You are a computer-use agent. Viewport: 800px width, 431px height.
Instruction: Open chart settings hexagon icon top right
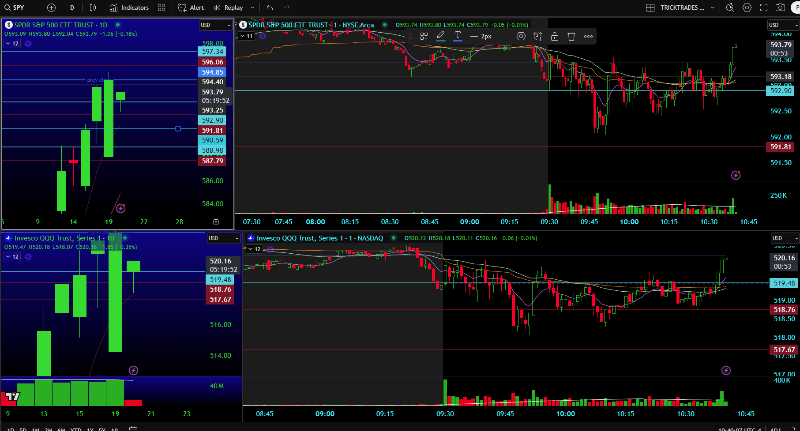[x=747, y=8]
